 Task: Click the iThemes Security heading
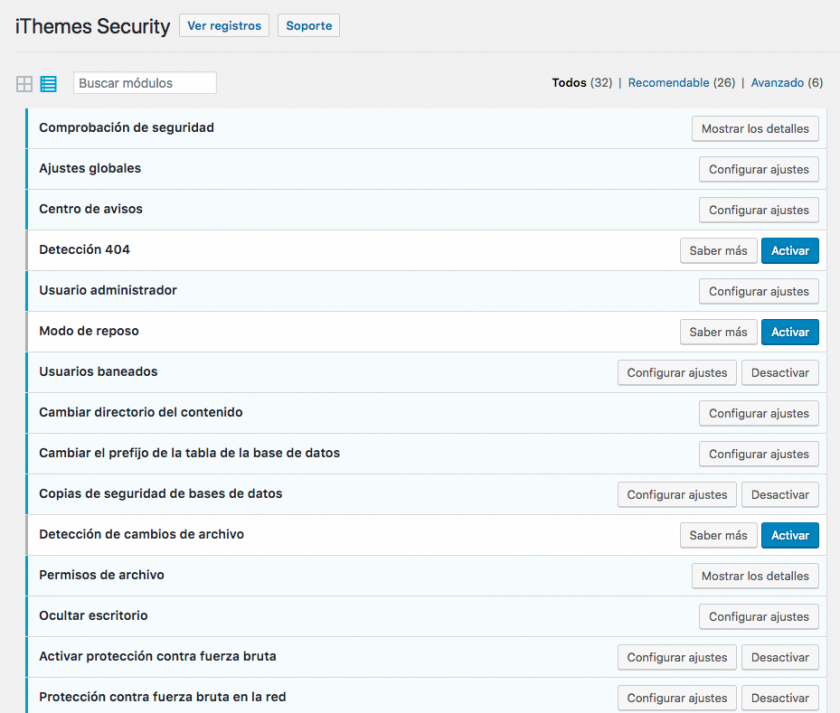tap(93, 26)
